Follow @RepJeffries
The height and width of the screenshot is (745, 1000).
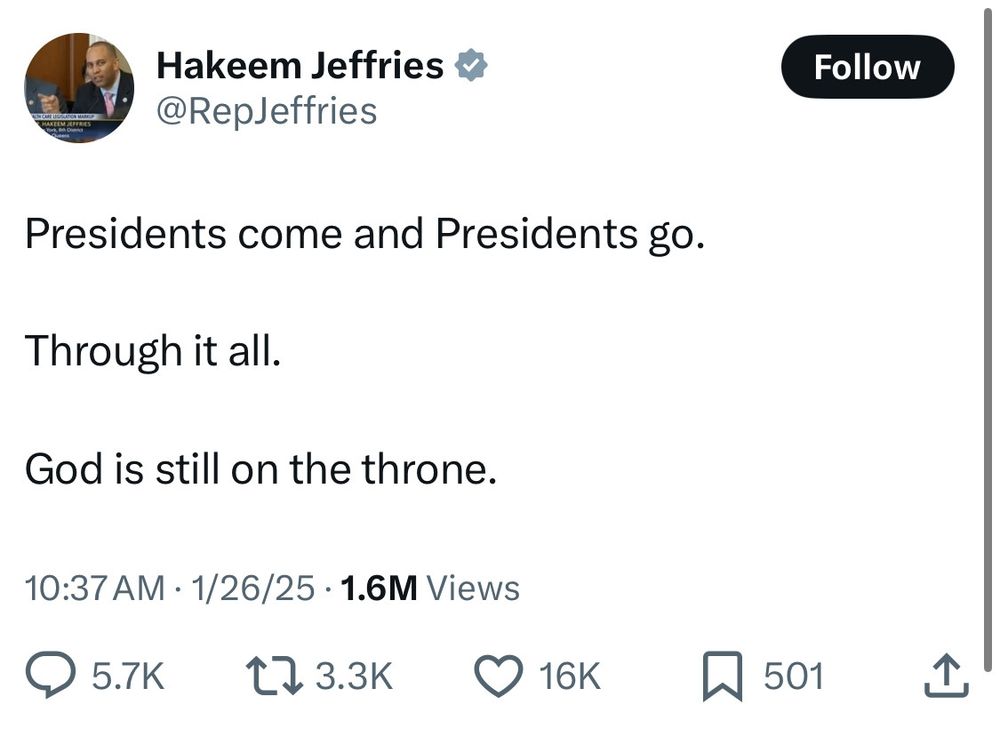867,67
